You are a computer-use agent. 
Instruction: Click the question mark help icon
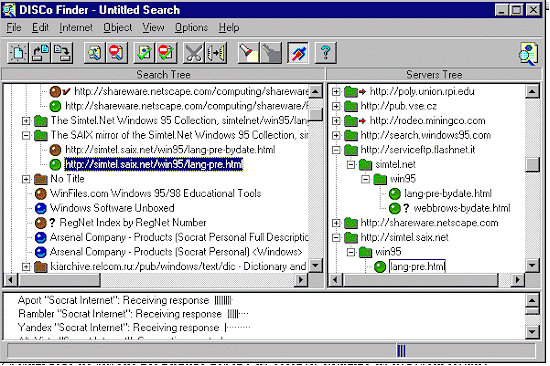(x=326, y=53)
